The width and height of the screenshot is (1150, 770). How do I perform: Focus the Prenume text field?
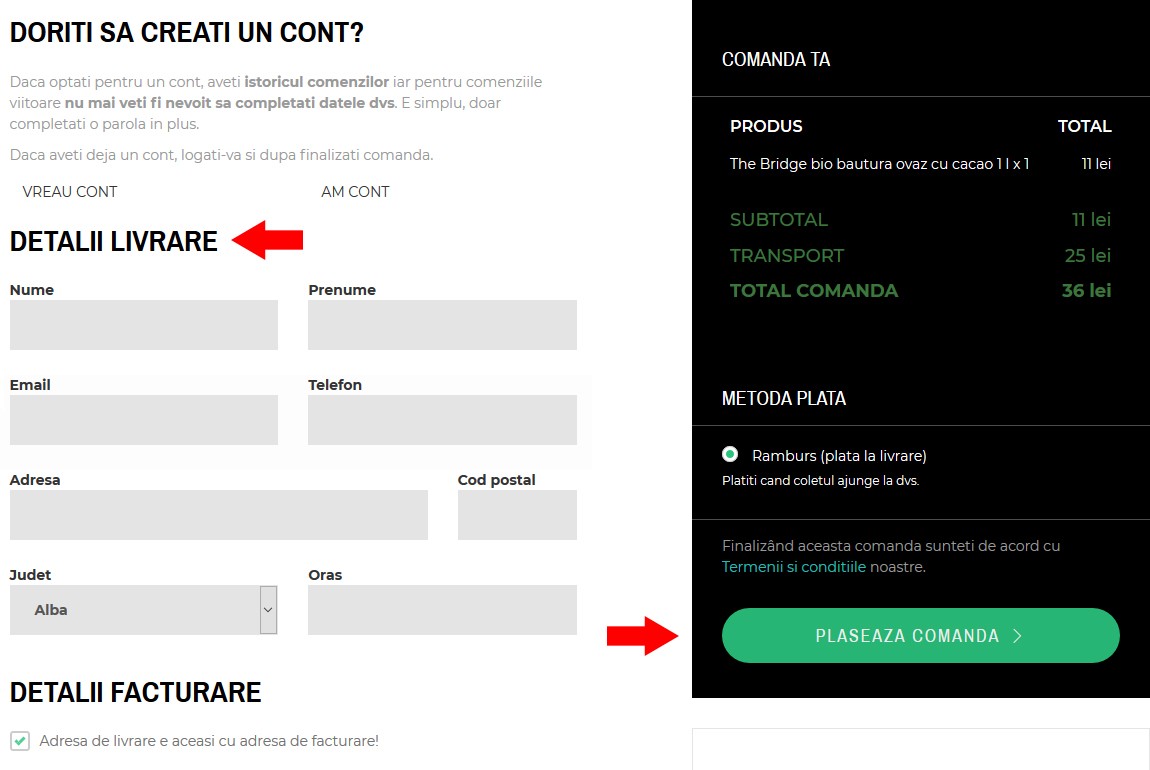[x=442, y=325]
